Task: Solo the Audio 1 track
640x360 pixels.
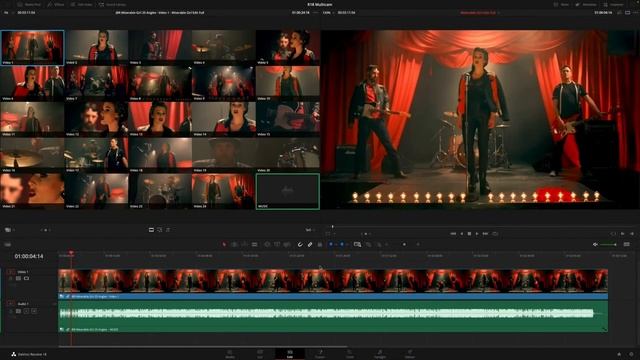Action: [26, 311]
